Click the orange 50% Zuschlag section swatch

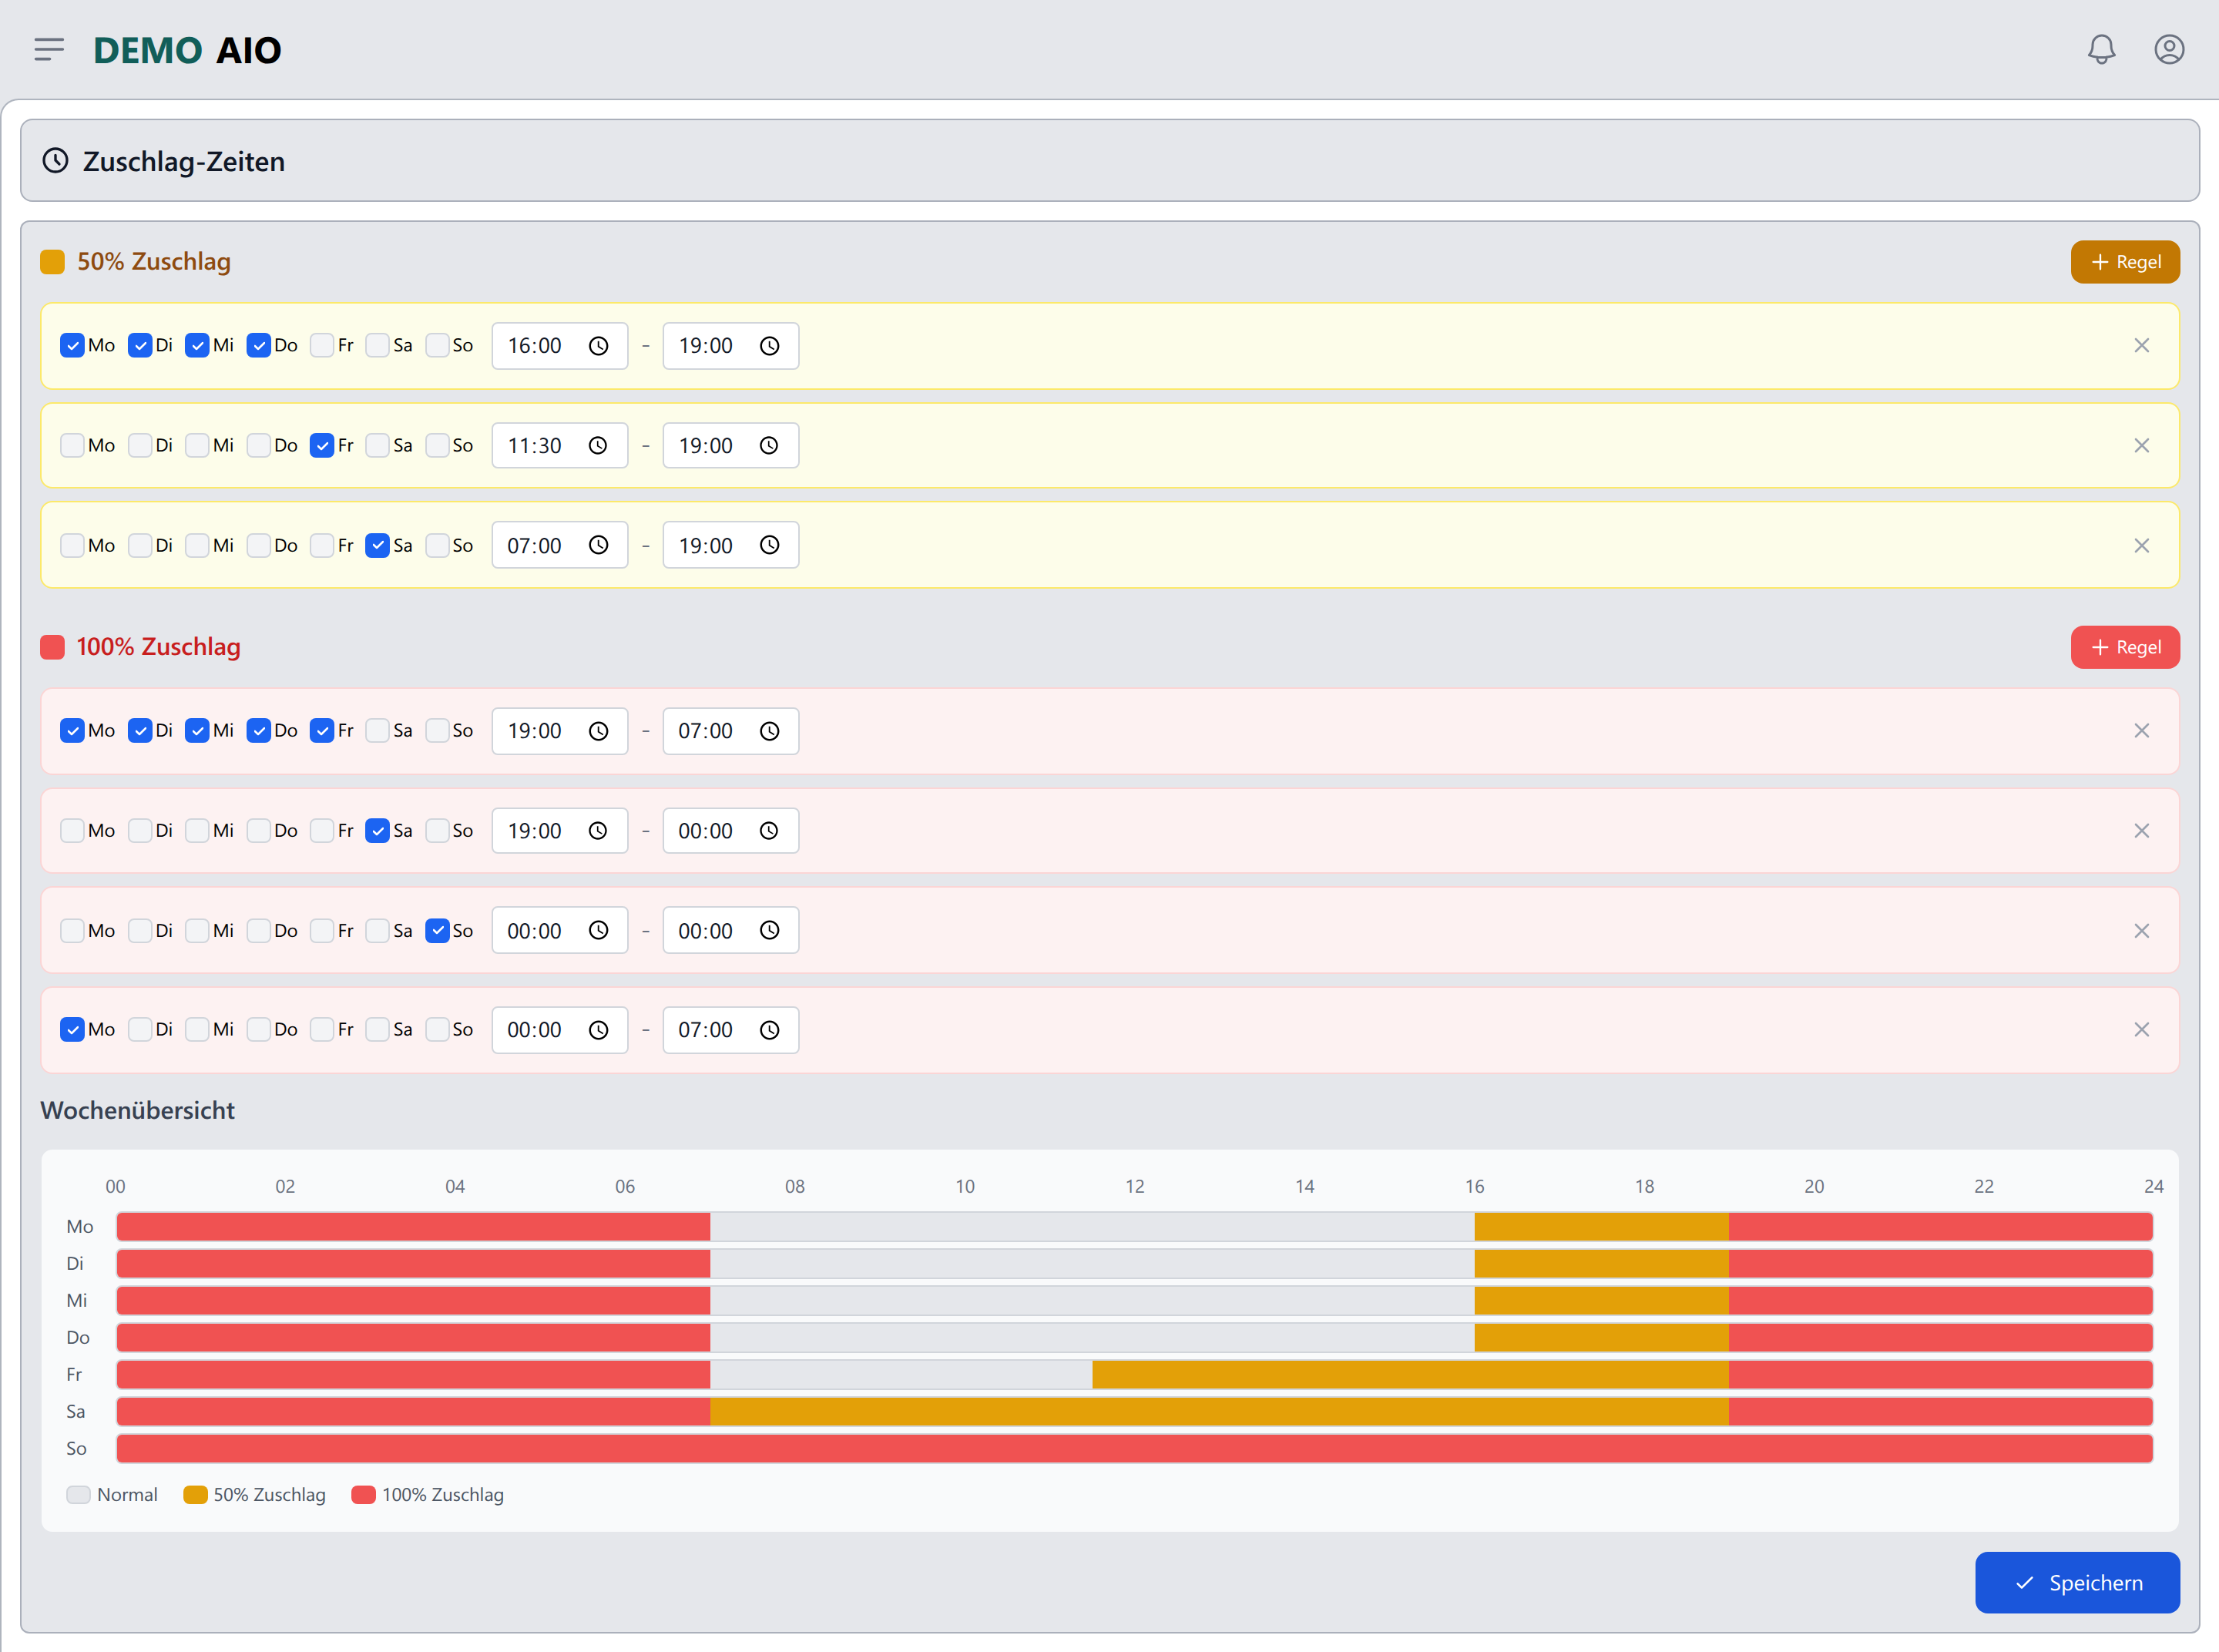(52, 262)
